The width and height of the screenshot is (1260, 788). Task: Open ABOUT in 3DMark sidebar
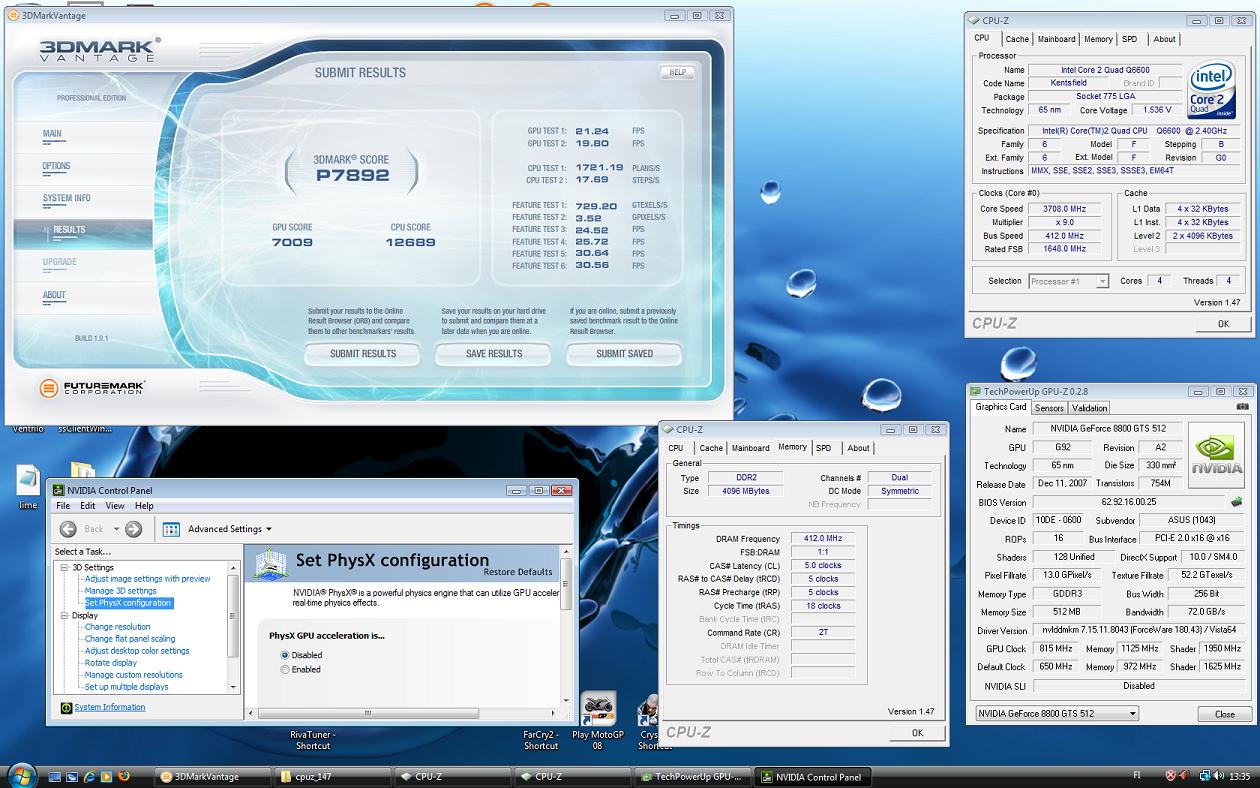pos(54,295)
